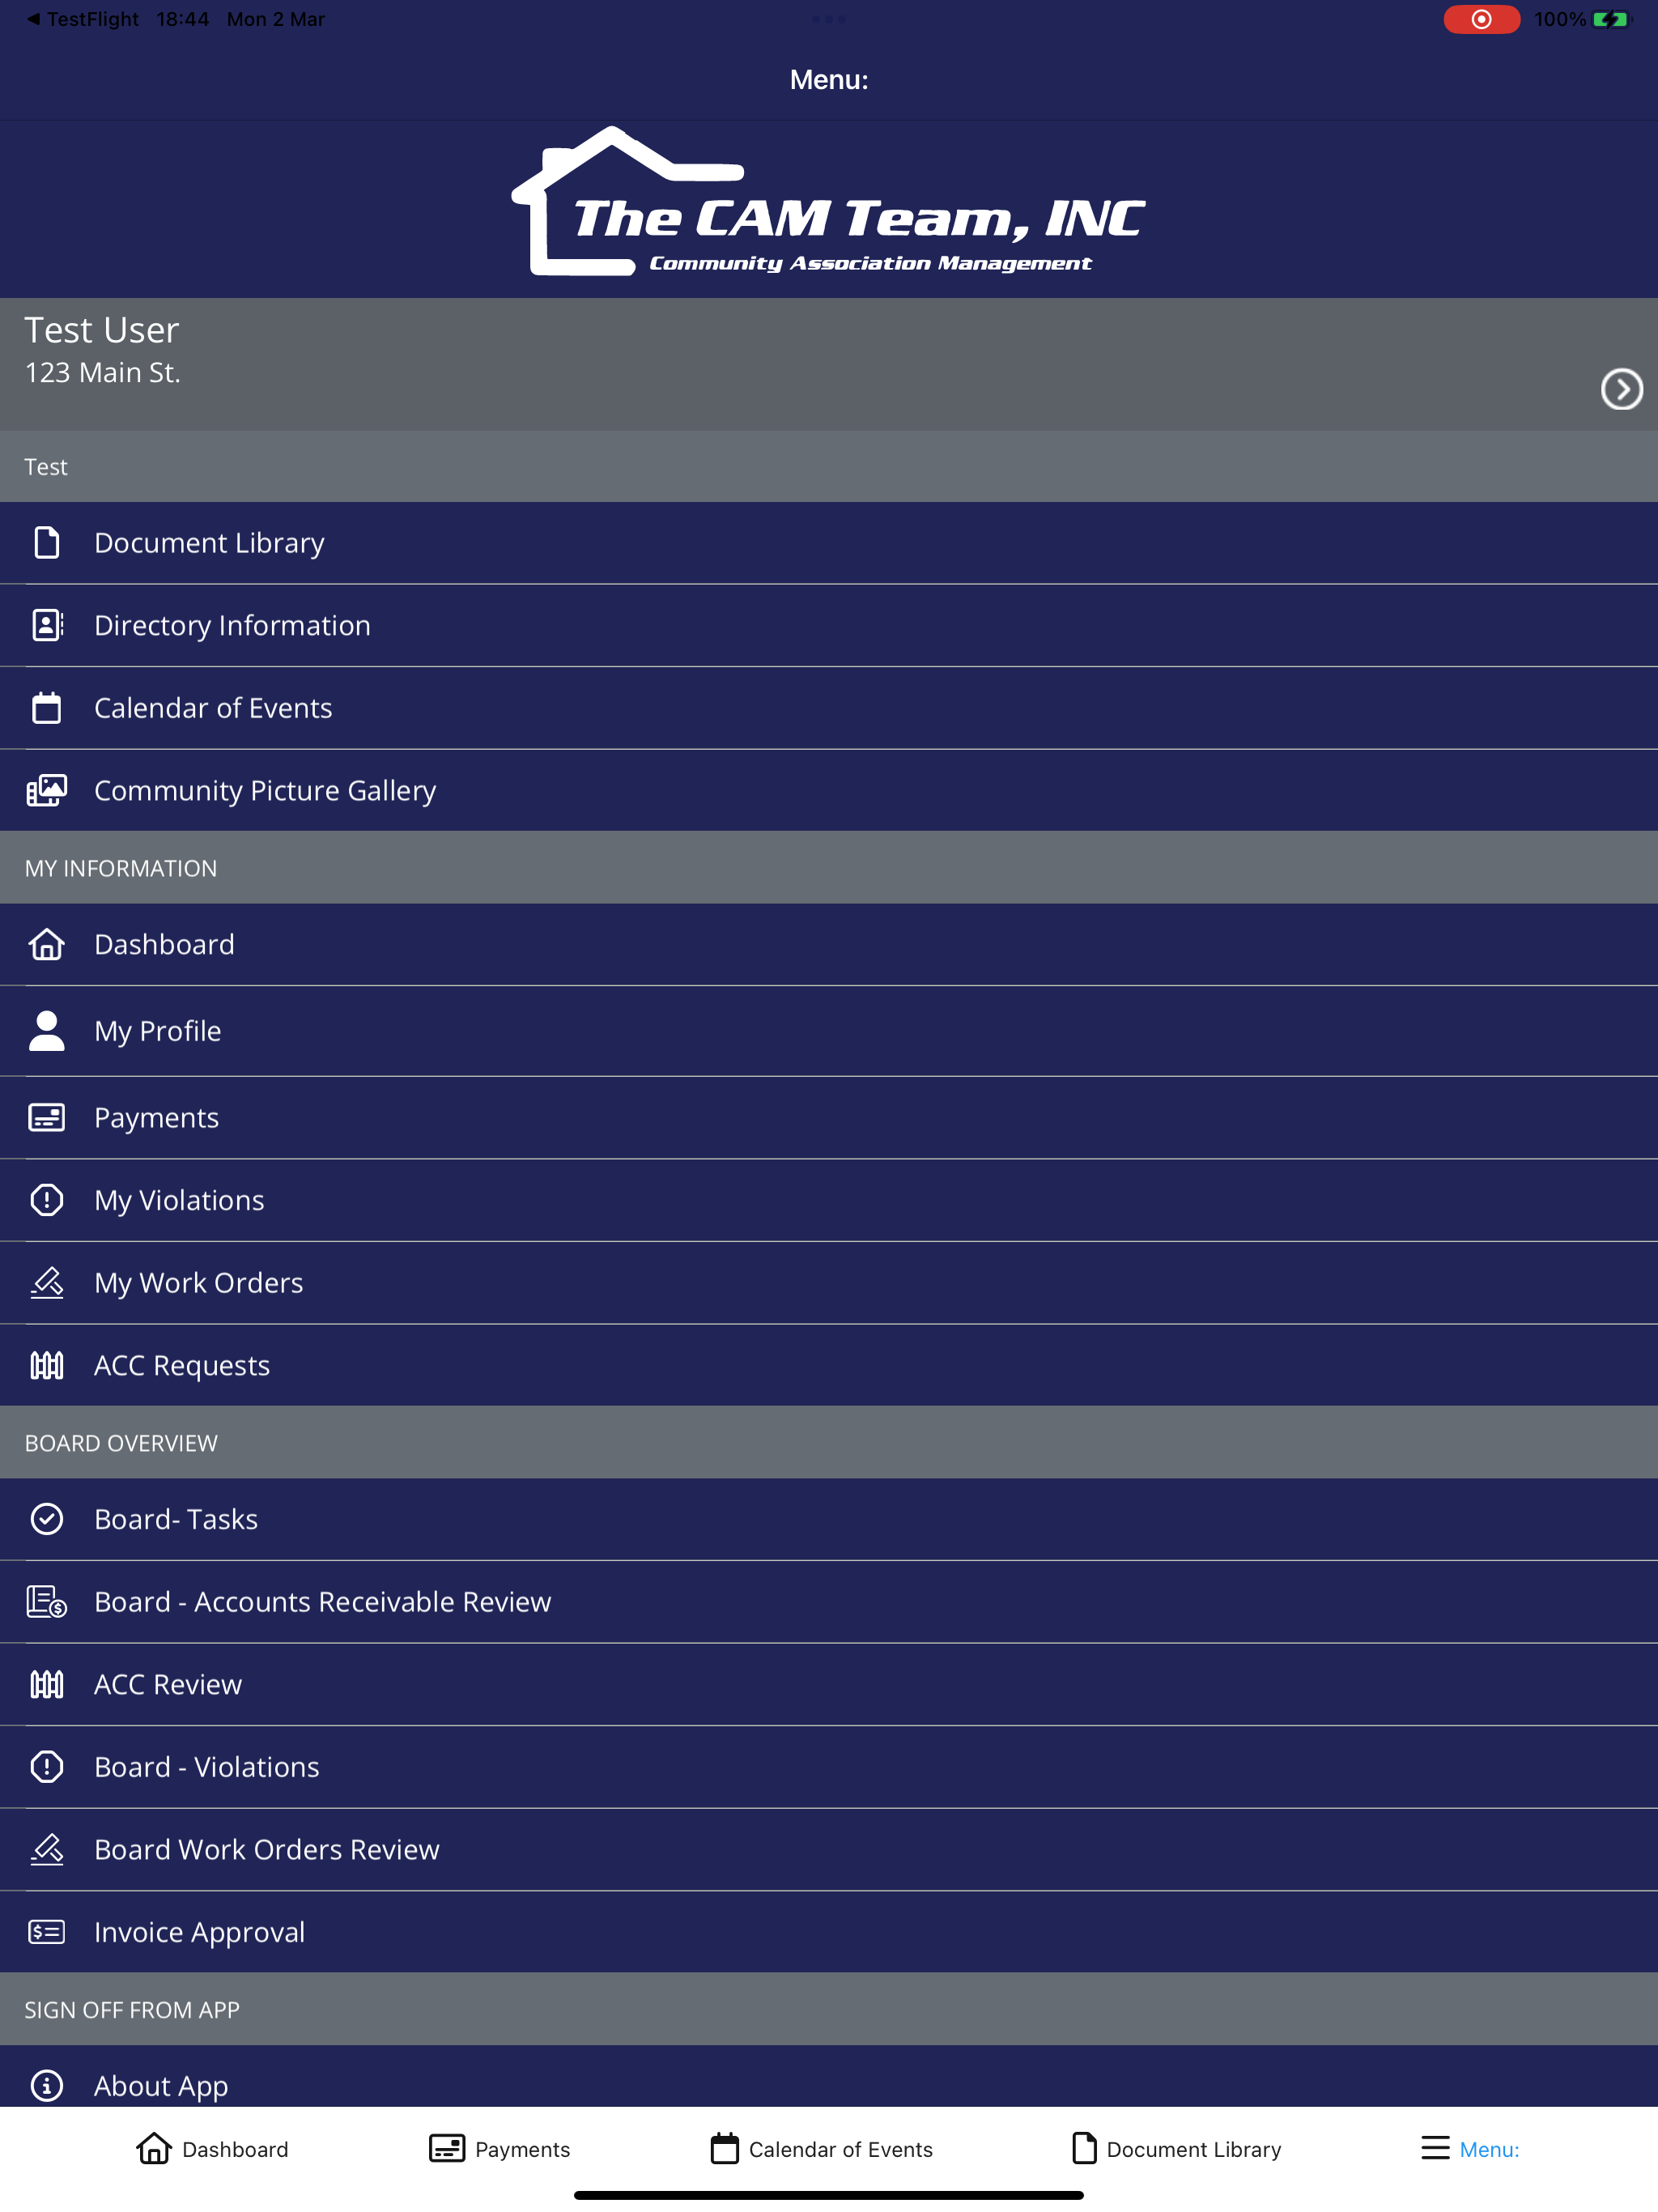Tap the Dashboard house icon in My Information
This screenshot has height=2212, width=1658.
[x=46, y=944]
